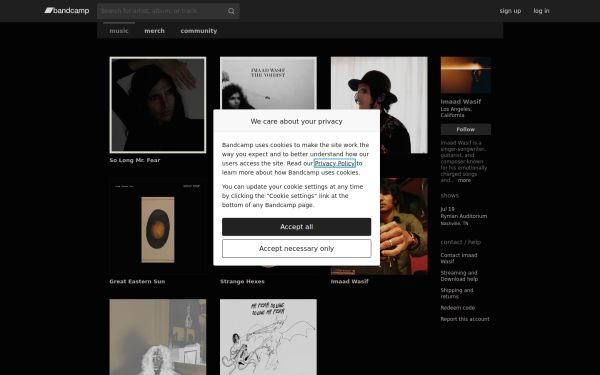Open the Contact Imaad Wasif link
Image resolution: width=600 pixels, height=375 pixels.
459,258
